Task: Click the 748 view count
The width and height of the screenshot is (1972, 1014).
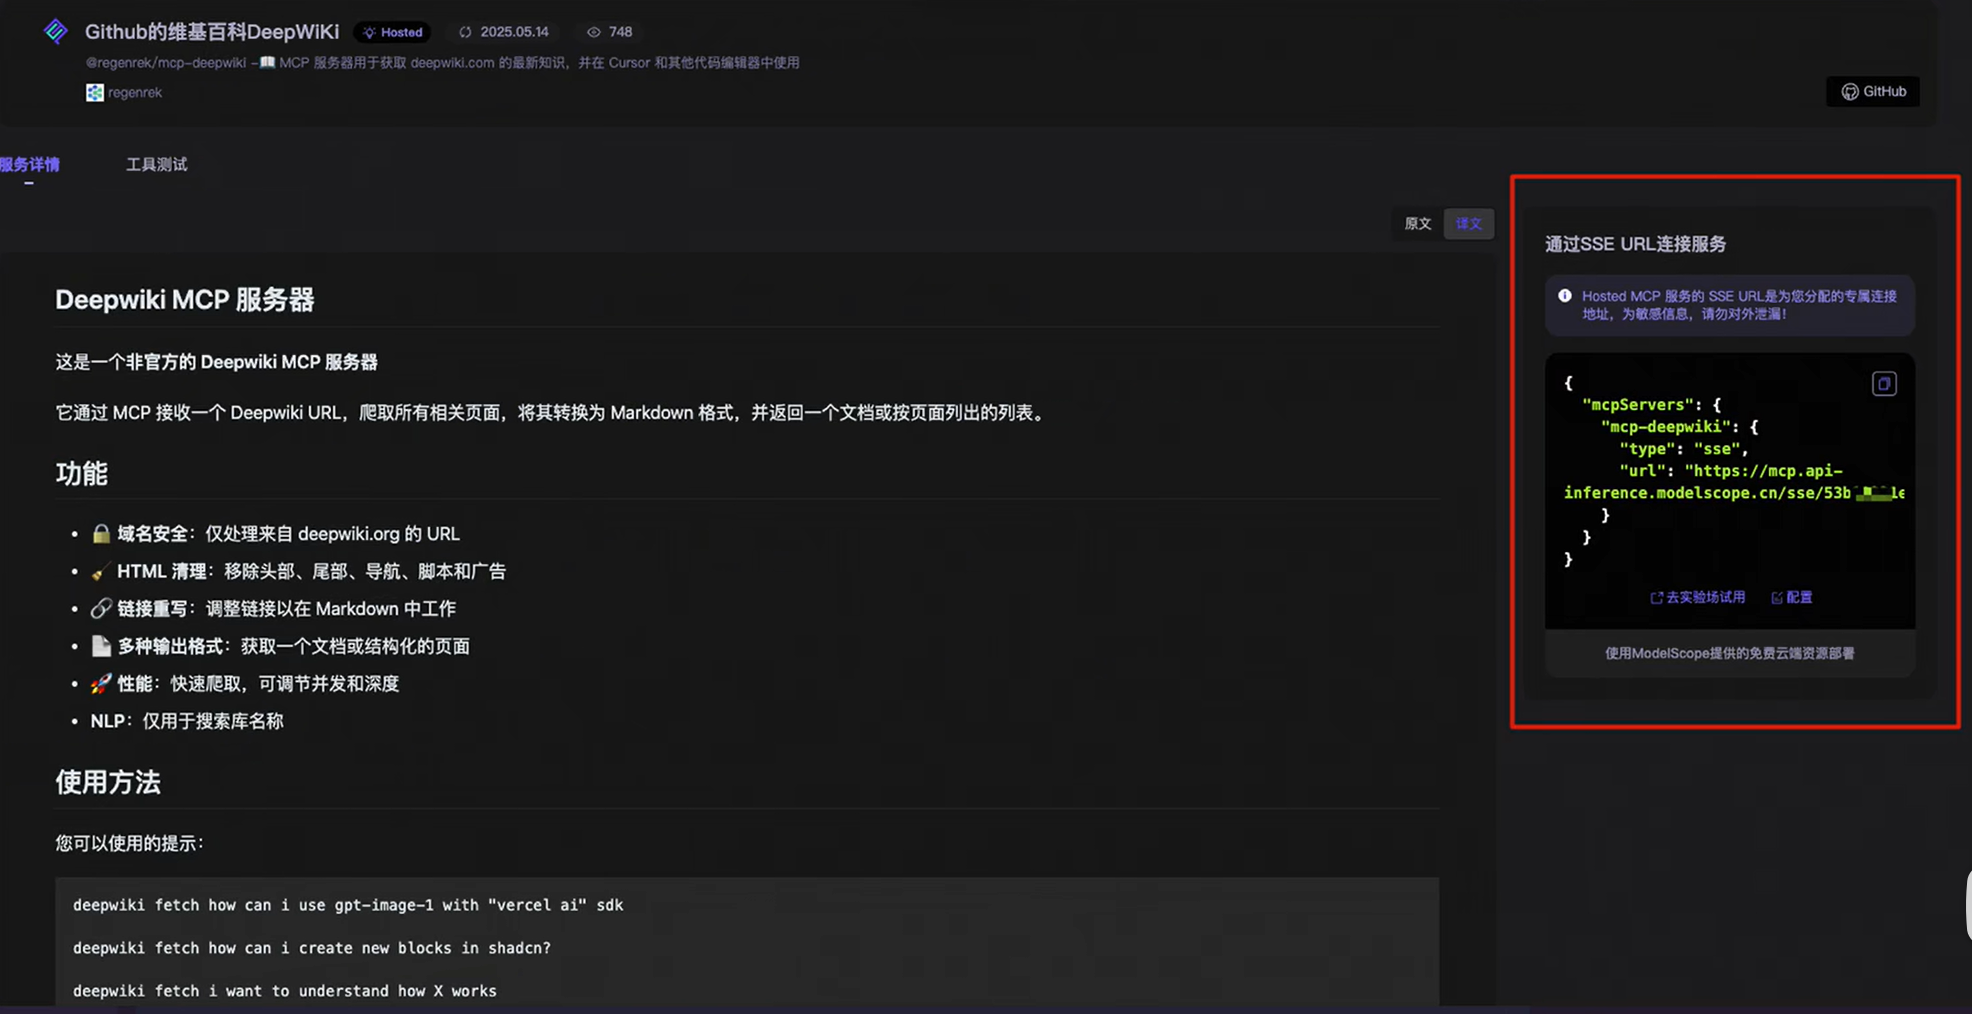Action: click(621, 32)
